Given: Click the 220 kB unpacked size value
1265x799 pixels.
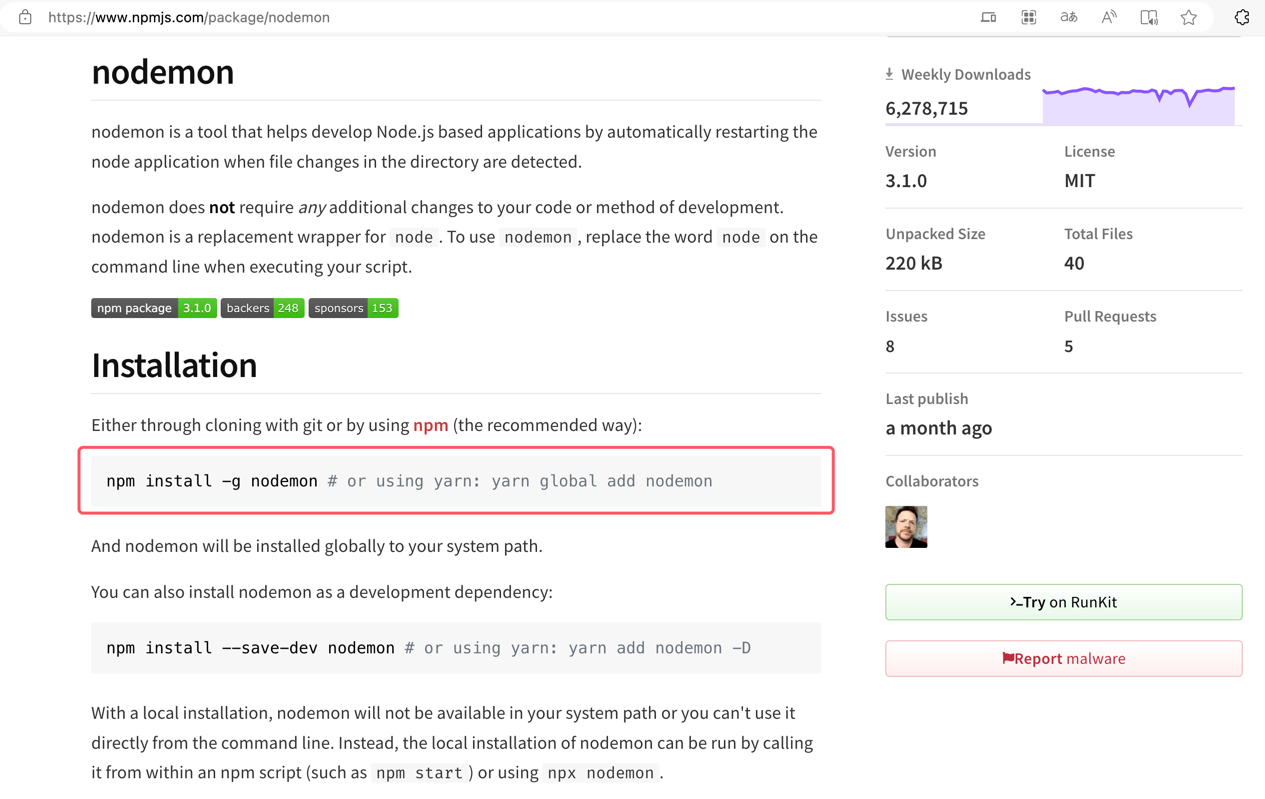Looking at the screenshot, I should coord(914,263).
